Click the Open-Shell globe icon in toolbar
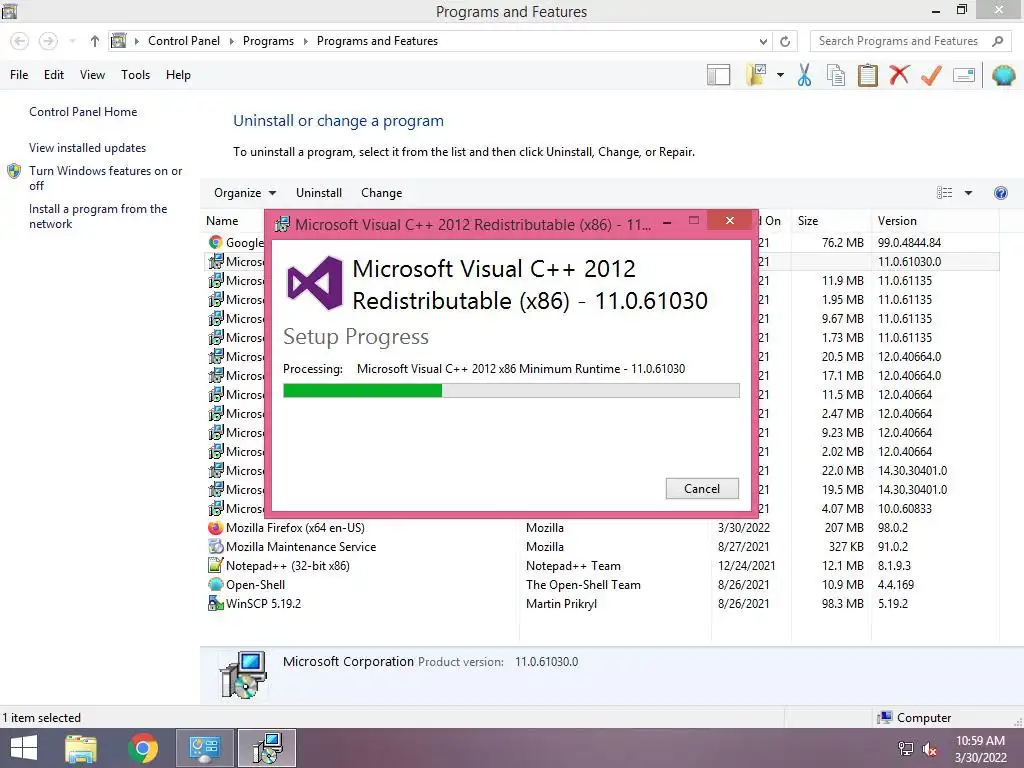The image size is (1024, 768). coord(1004,75)
